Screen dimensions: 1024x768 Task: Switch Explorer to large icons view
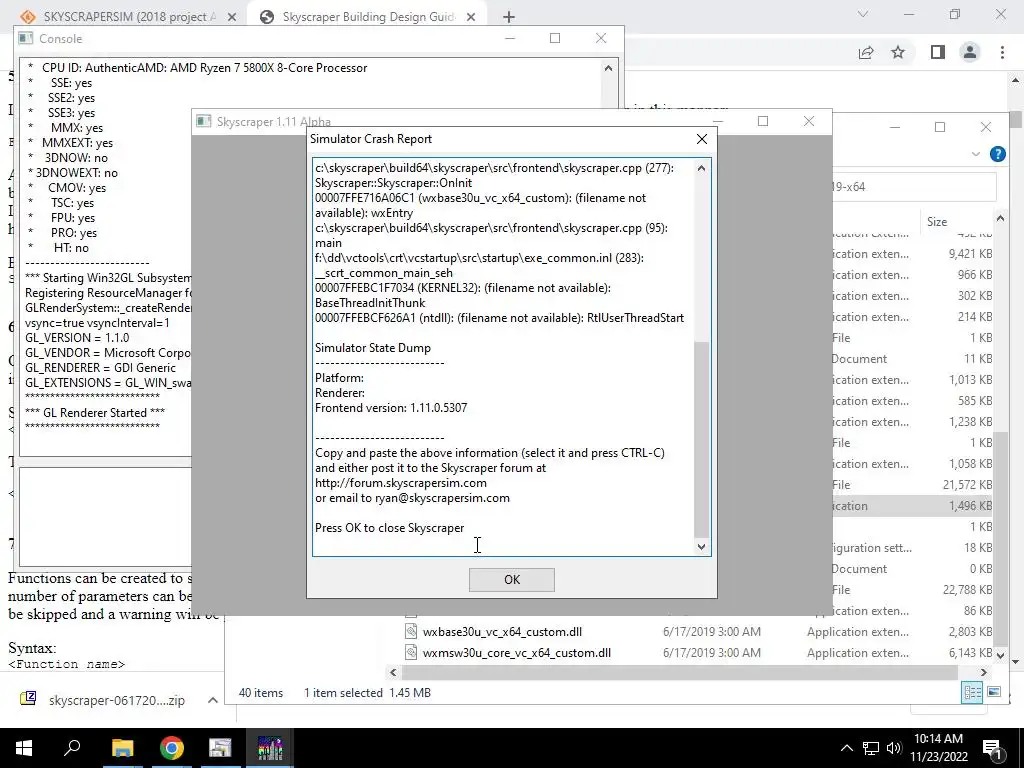[994, 692]
